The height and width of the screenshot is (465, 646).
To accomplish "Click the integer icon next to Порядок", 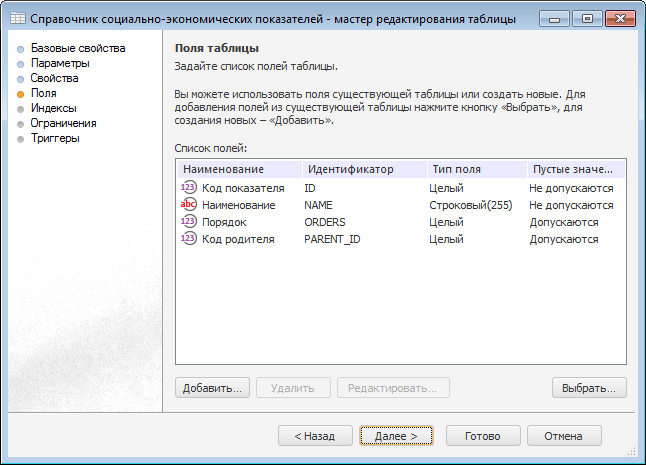I will [x=188, y=222].
